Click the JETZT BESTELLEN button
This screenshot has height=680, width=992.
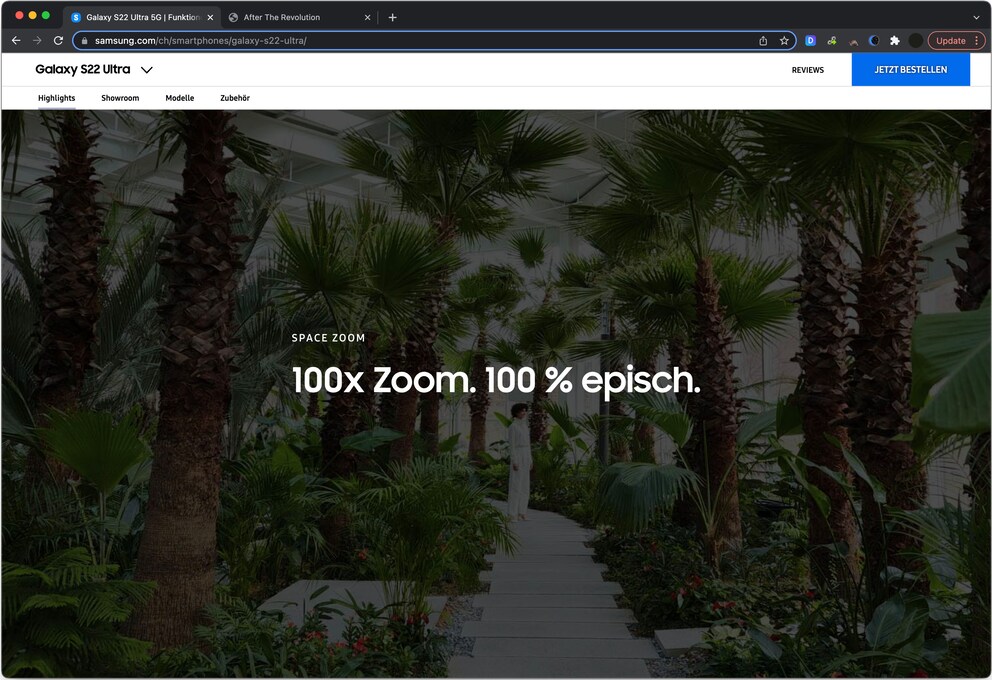click(910, 70)
